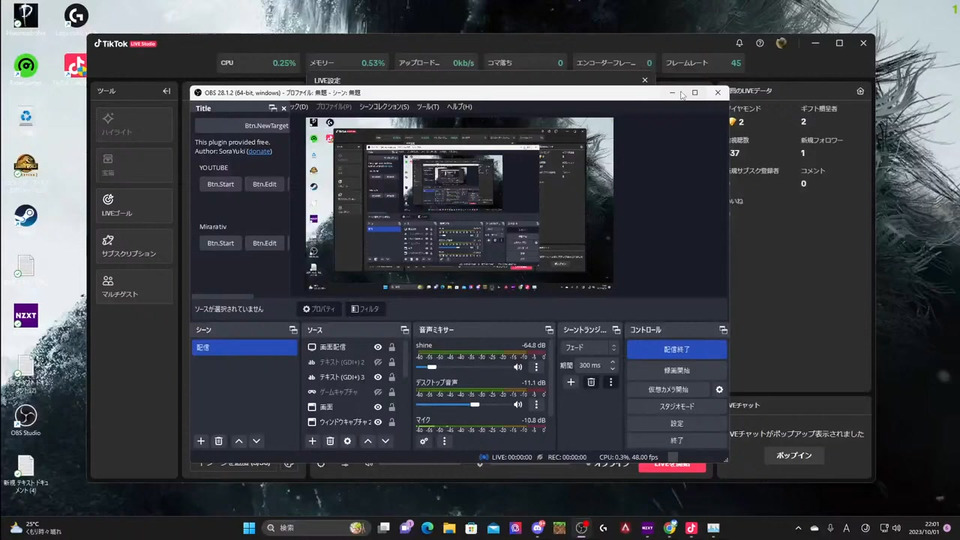Collapse the TikTok tools sidebar
Screen dimensions: 960x540
pos(167,91)
